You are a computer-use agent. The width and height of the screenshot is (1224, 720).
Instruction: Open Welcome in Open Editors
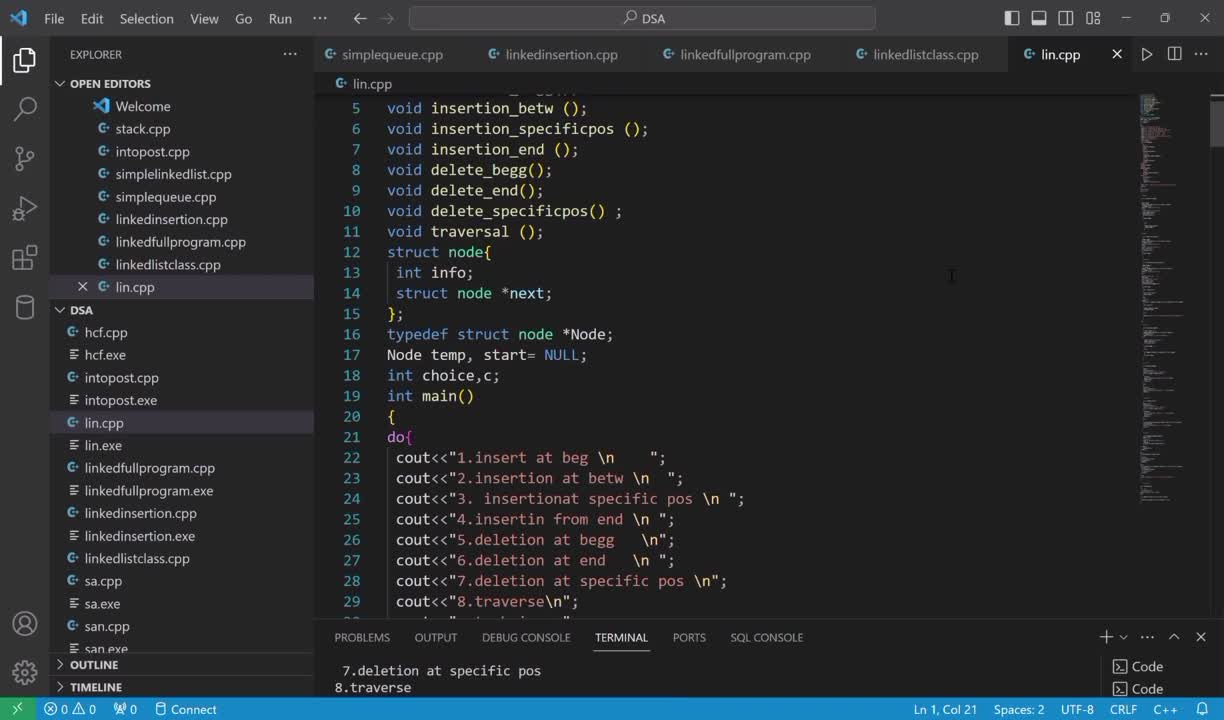point(142,106)
